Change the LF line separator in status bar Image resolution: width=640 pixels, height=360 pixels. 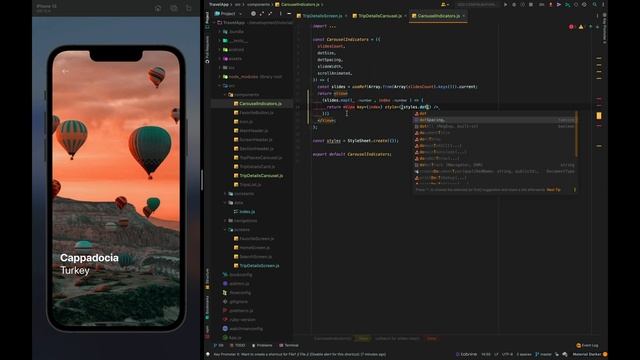tap(496, 354)
